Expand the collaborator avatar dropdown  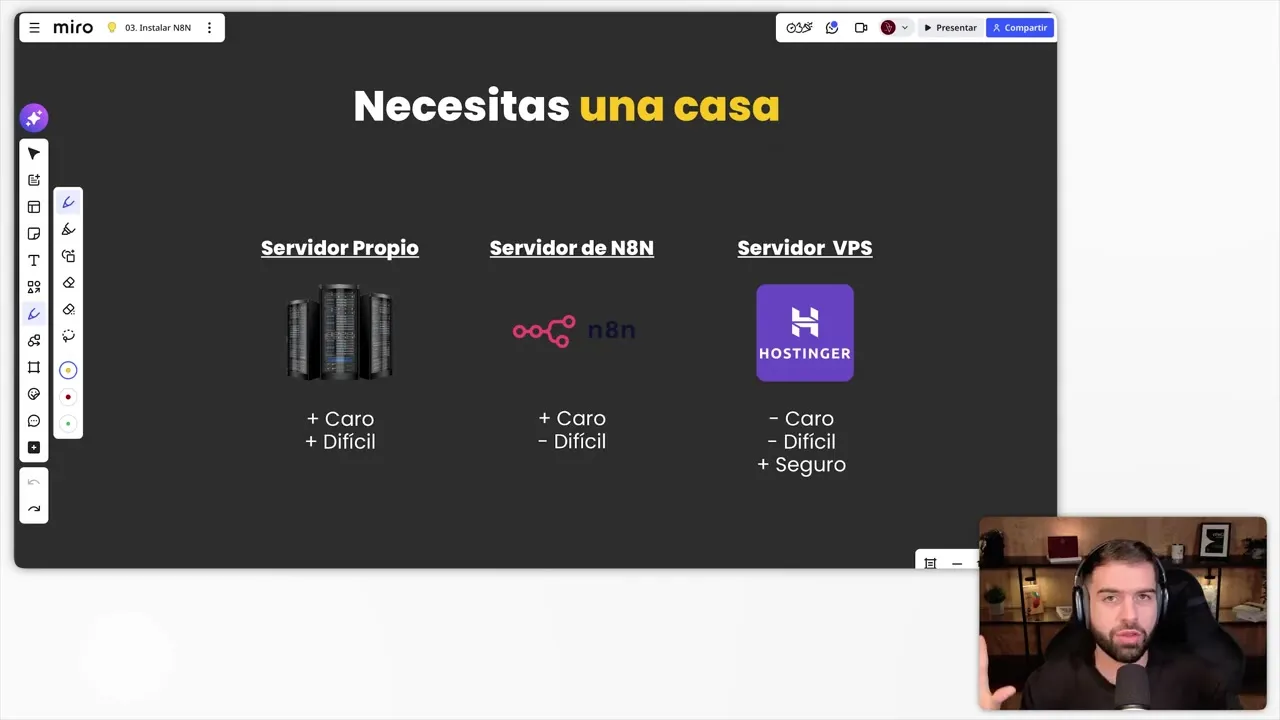[x=905, y=28]
